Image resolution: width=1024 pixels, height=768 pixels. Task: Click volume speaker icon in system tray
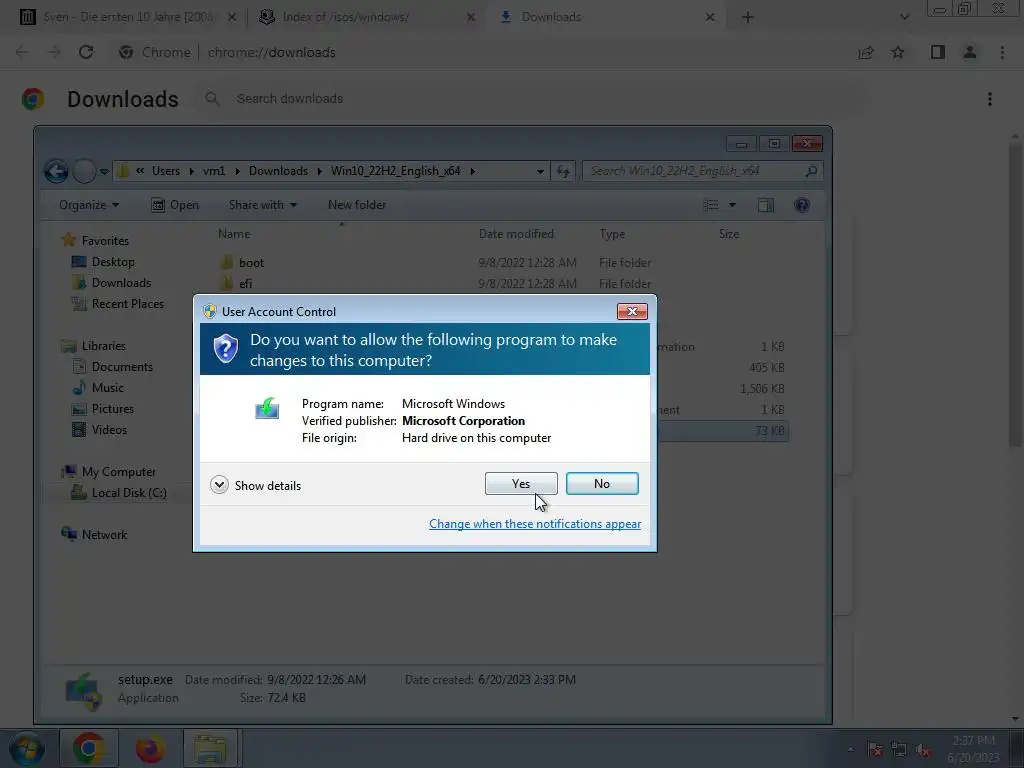923,750
